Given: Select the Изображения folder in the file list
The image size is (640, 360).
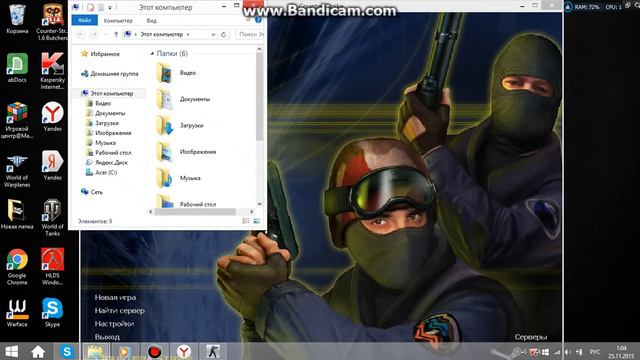Looking at the screenshot, I should click(187, 152).
